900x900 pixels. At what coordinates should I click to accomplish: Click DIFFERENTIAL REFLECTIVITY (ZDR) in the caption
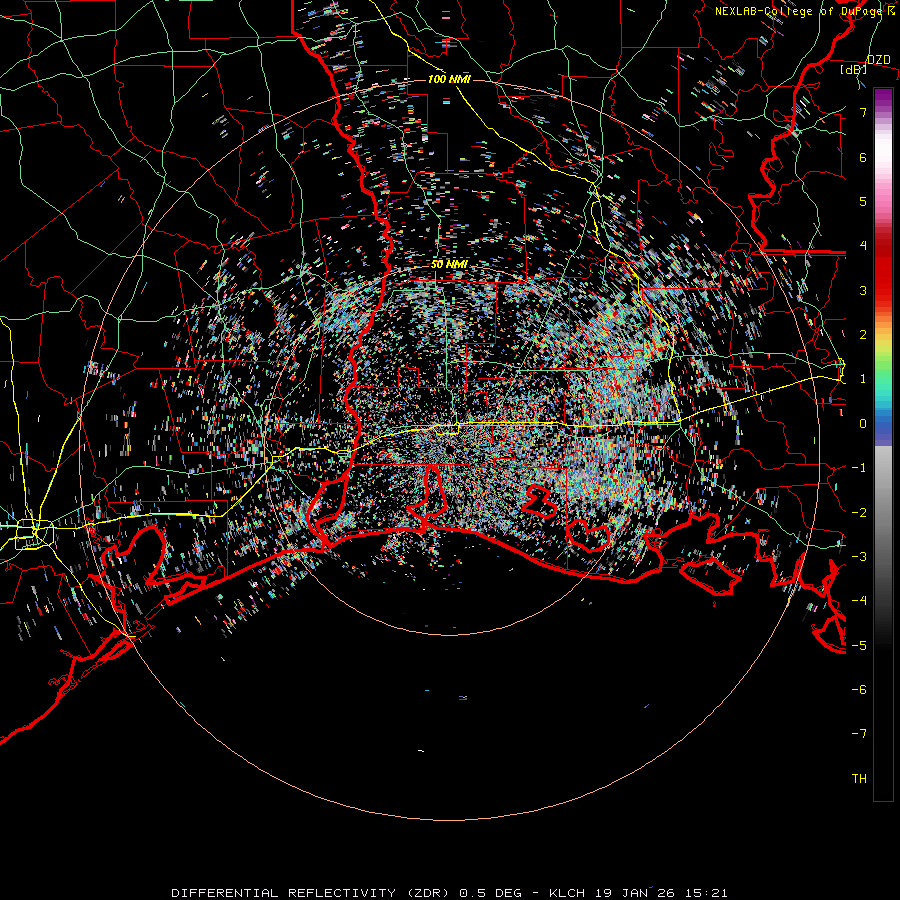(312, 893)
